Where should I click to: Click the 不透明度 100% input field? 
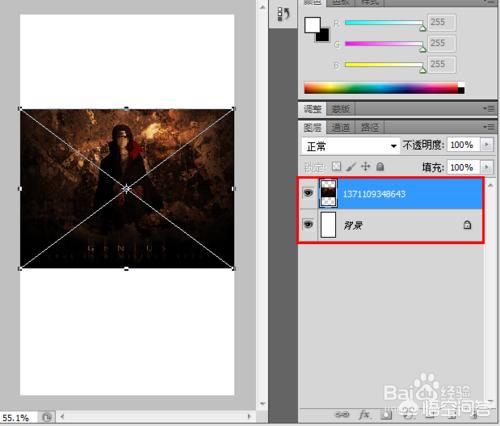(x=463, y=145)
